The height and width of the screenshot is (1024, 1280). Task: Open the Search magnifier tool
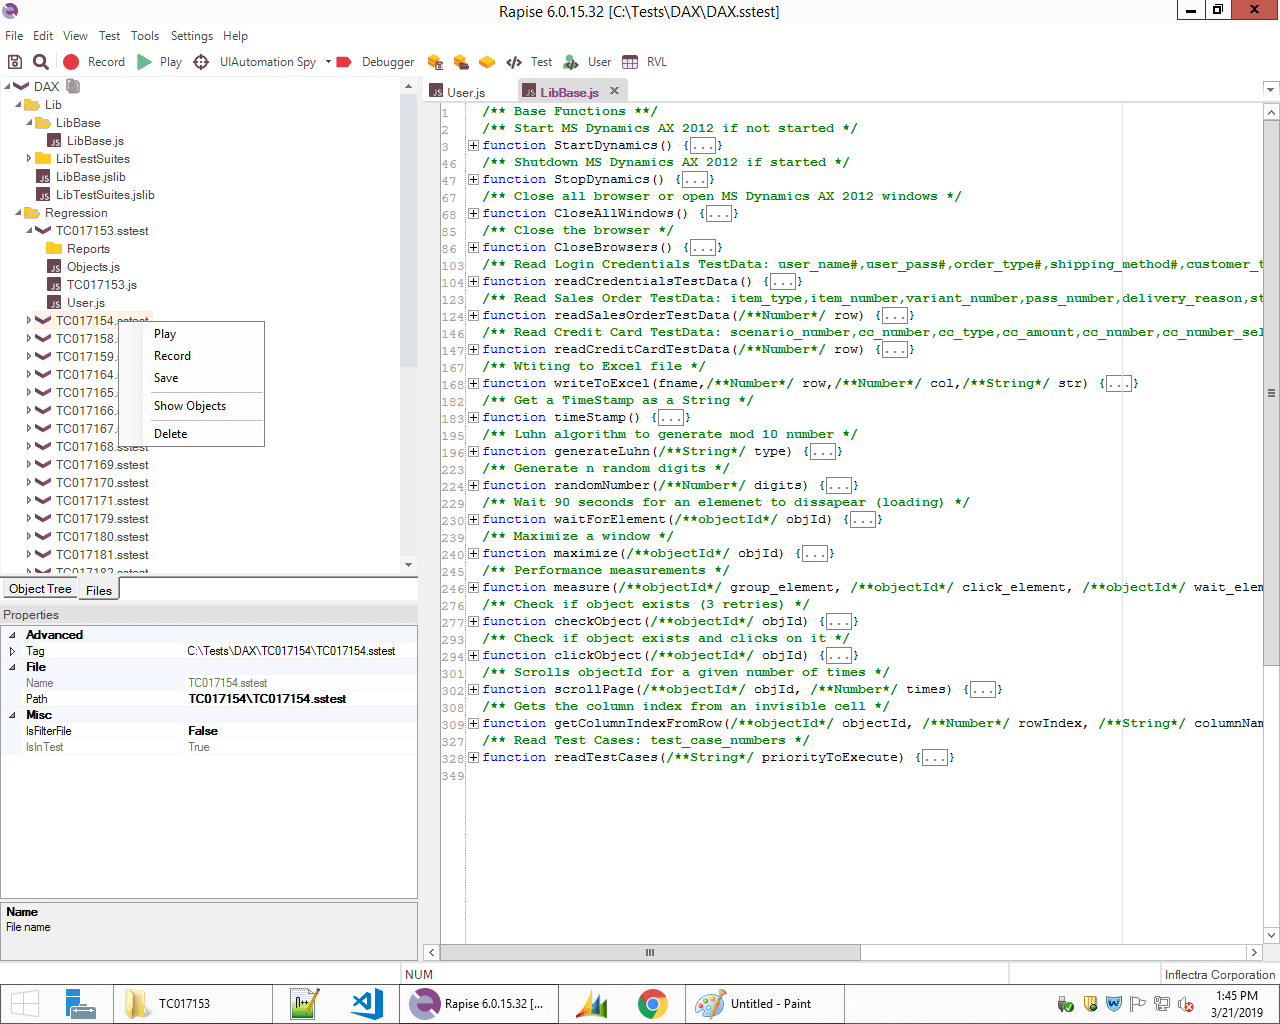(41, 62)
